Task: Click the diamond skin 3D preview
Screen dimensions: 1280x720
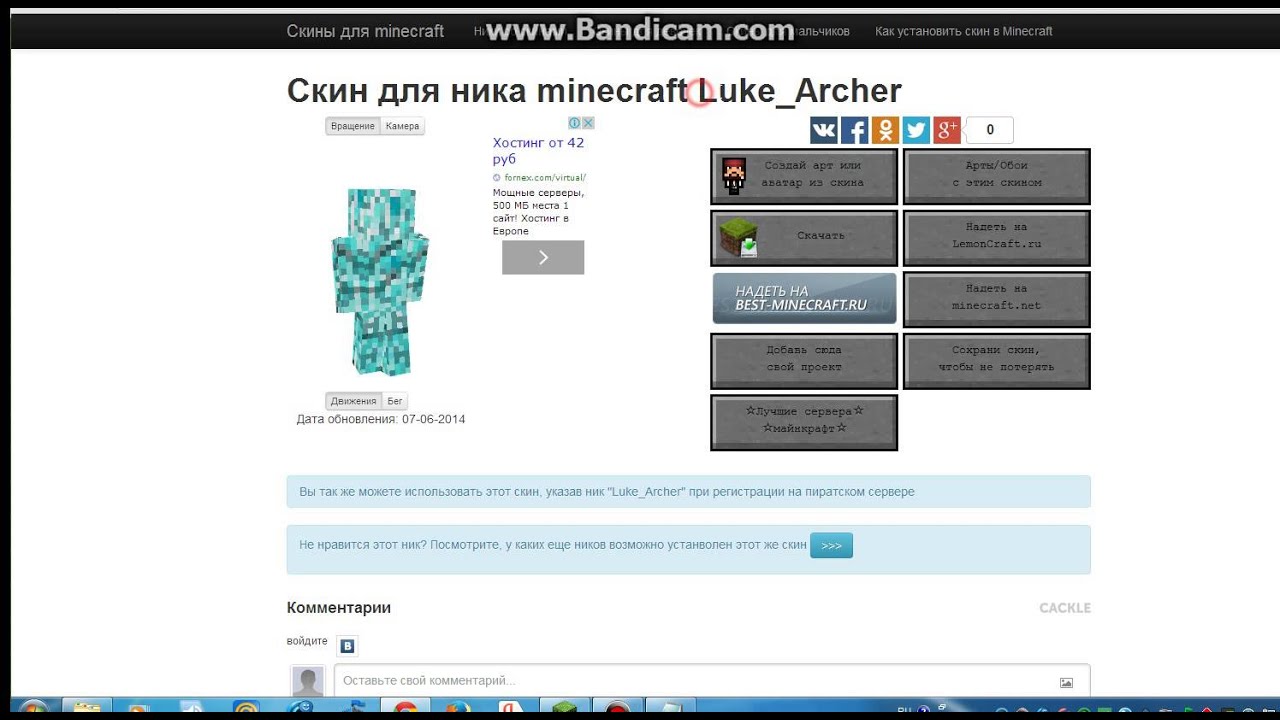Action: point(379,281)
